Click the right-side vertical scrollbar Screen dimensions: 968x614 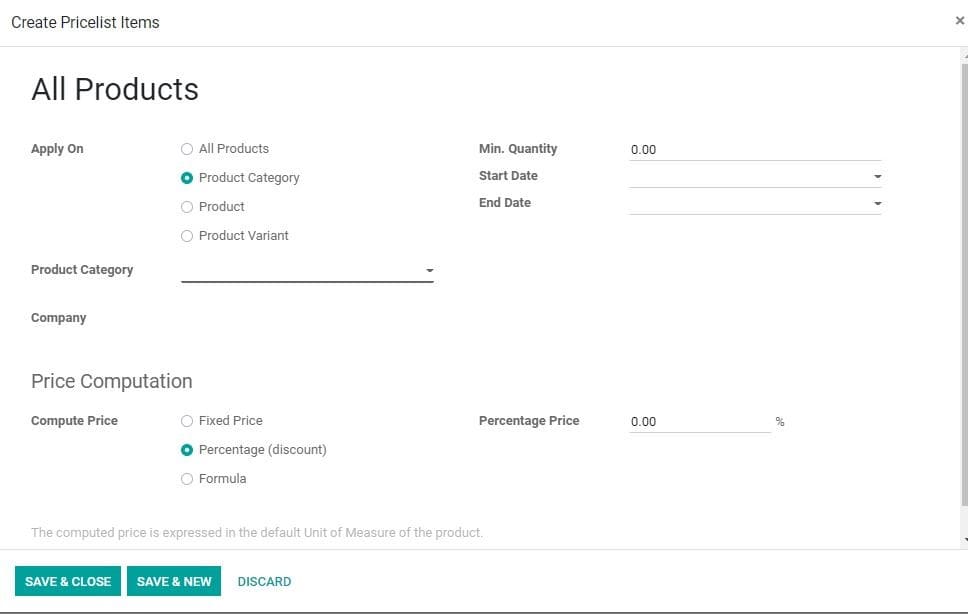(963, 300)
